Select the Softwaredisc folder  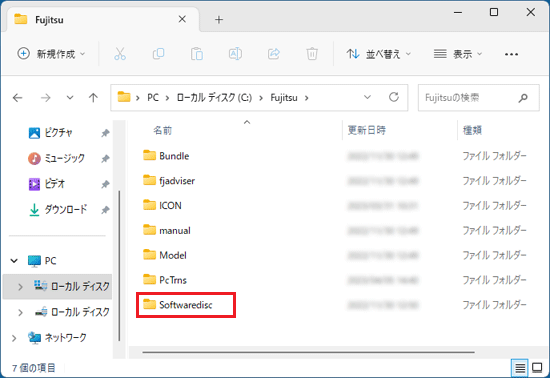coord(177,305)
